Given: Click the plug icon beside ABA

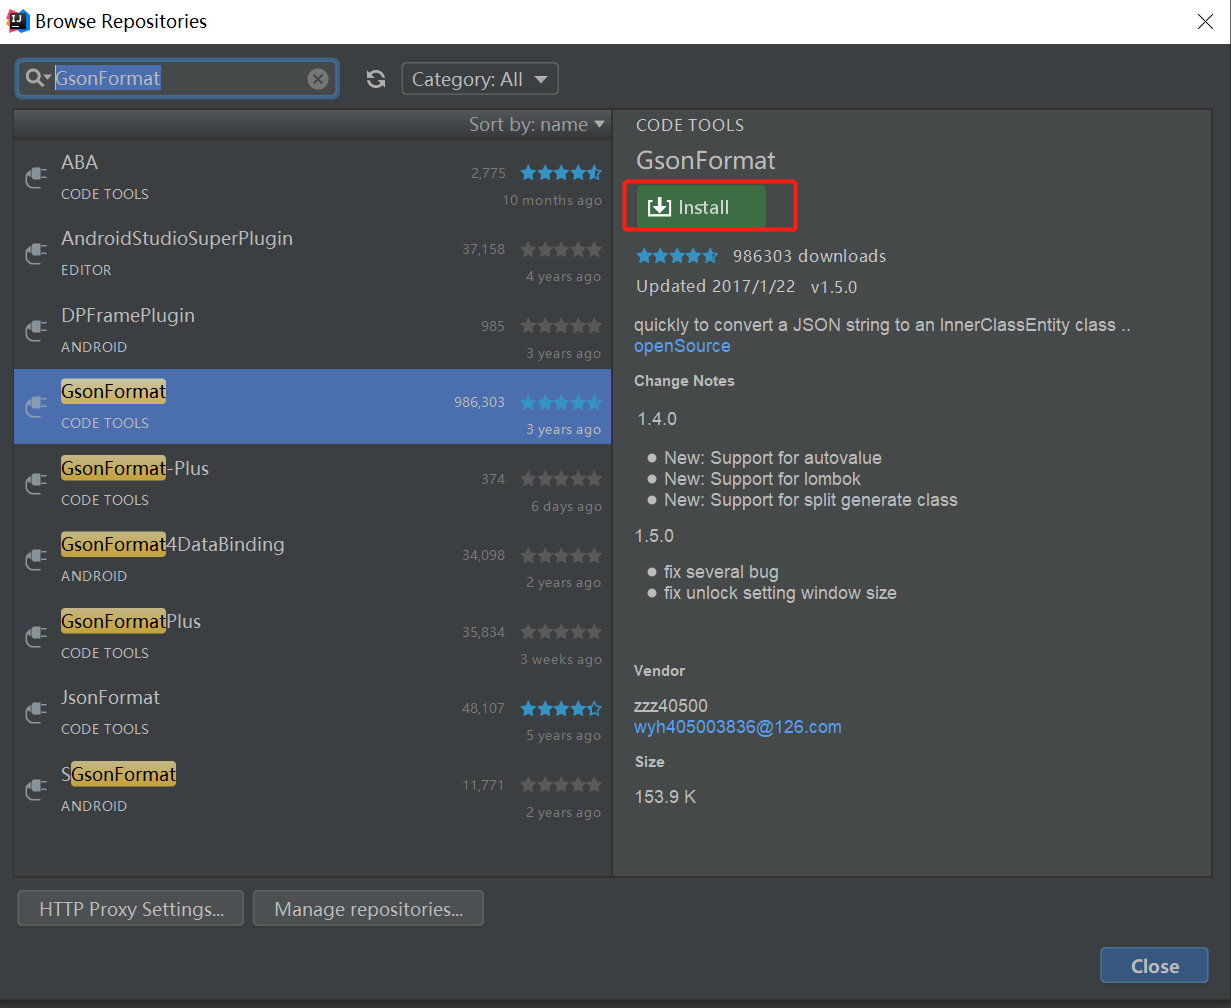Looking at the screenshot, I should pyautogui.click(x=36, y=178).
